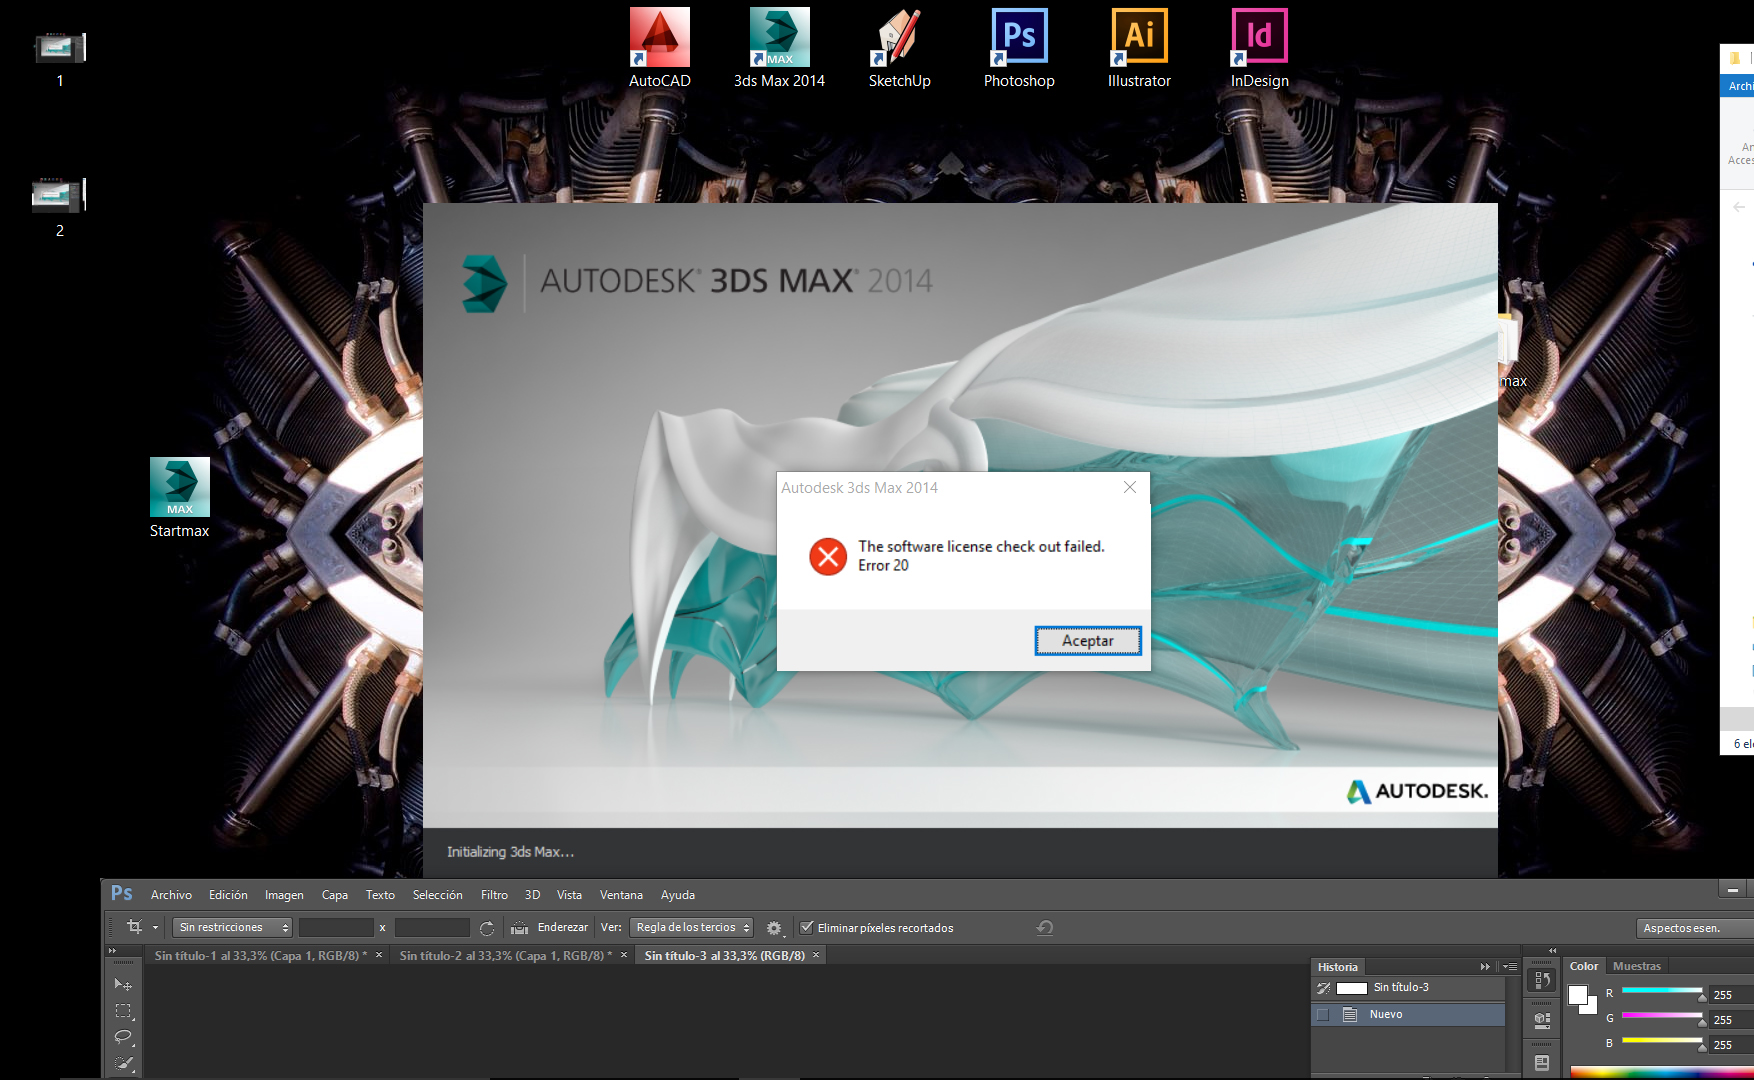
Task: Launch the 3ds Max 2014 desktop shortcut
Action: pyautogui.click(x=779, y=48)
